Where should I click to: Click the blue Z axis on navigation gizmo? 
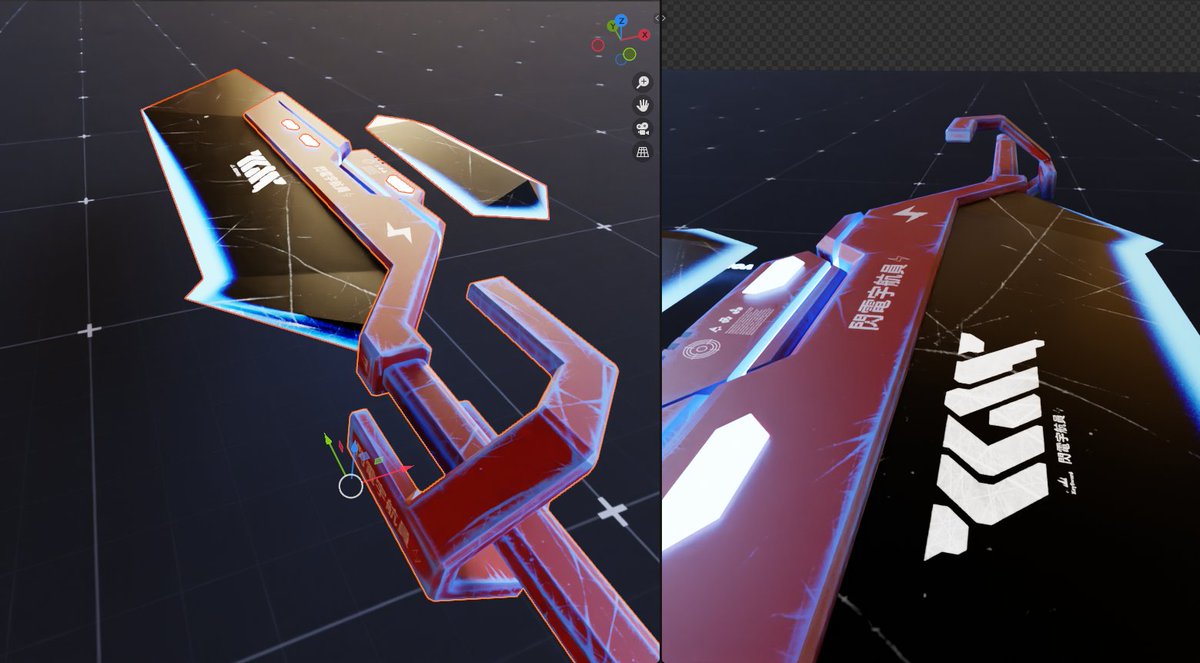pos(621,20)
